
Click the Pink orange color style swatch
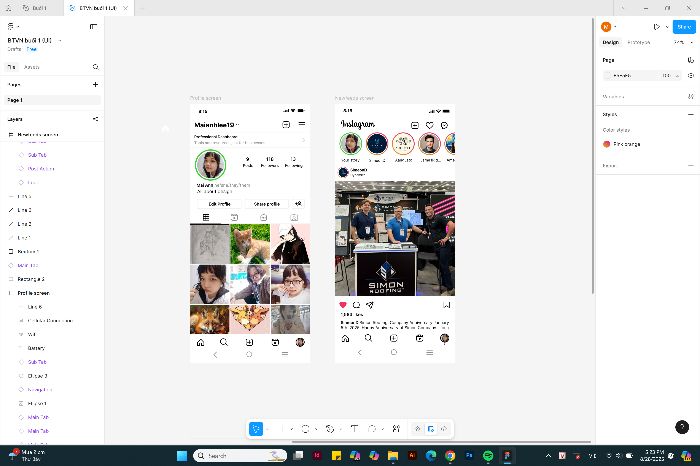click(606, 144)
